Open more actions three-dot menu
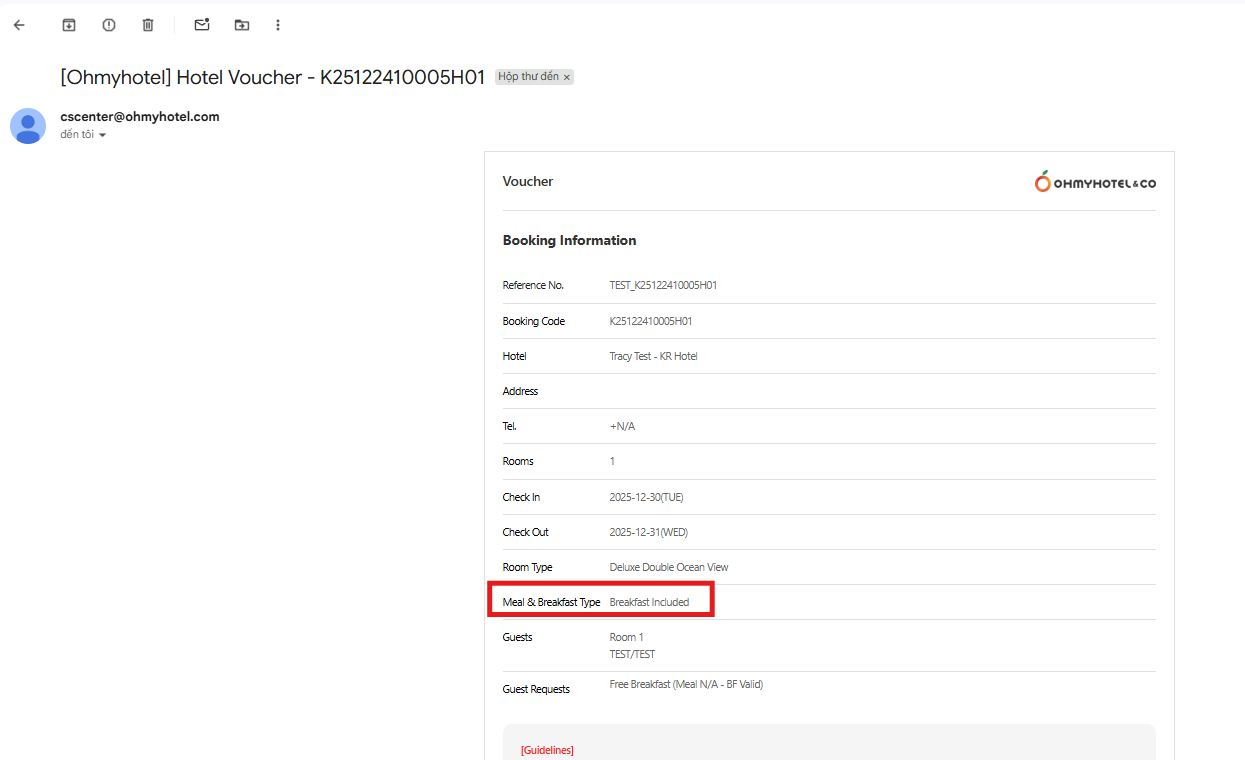The image size is (1245, 760). (278, 25)
